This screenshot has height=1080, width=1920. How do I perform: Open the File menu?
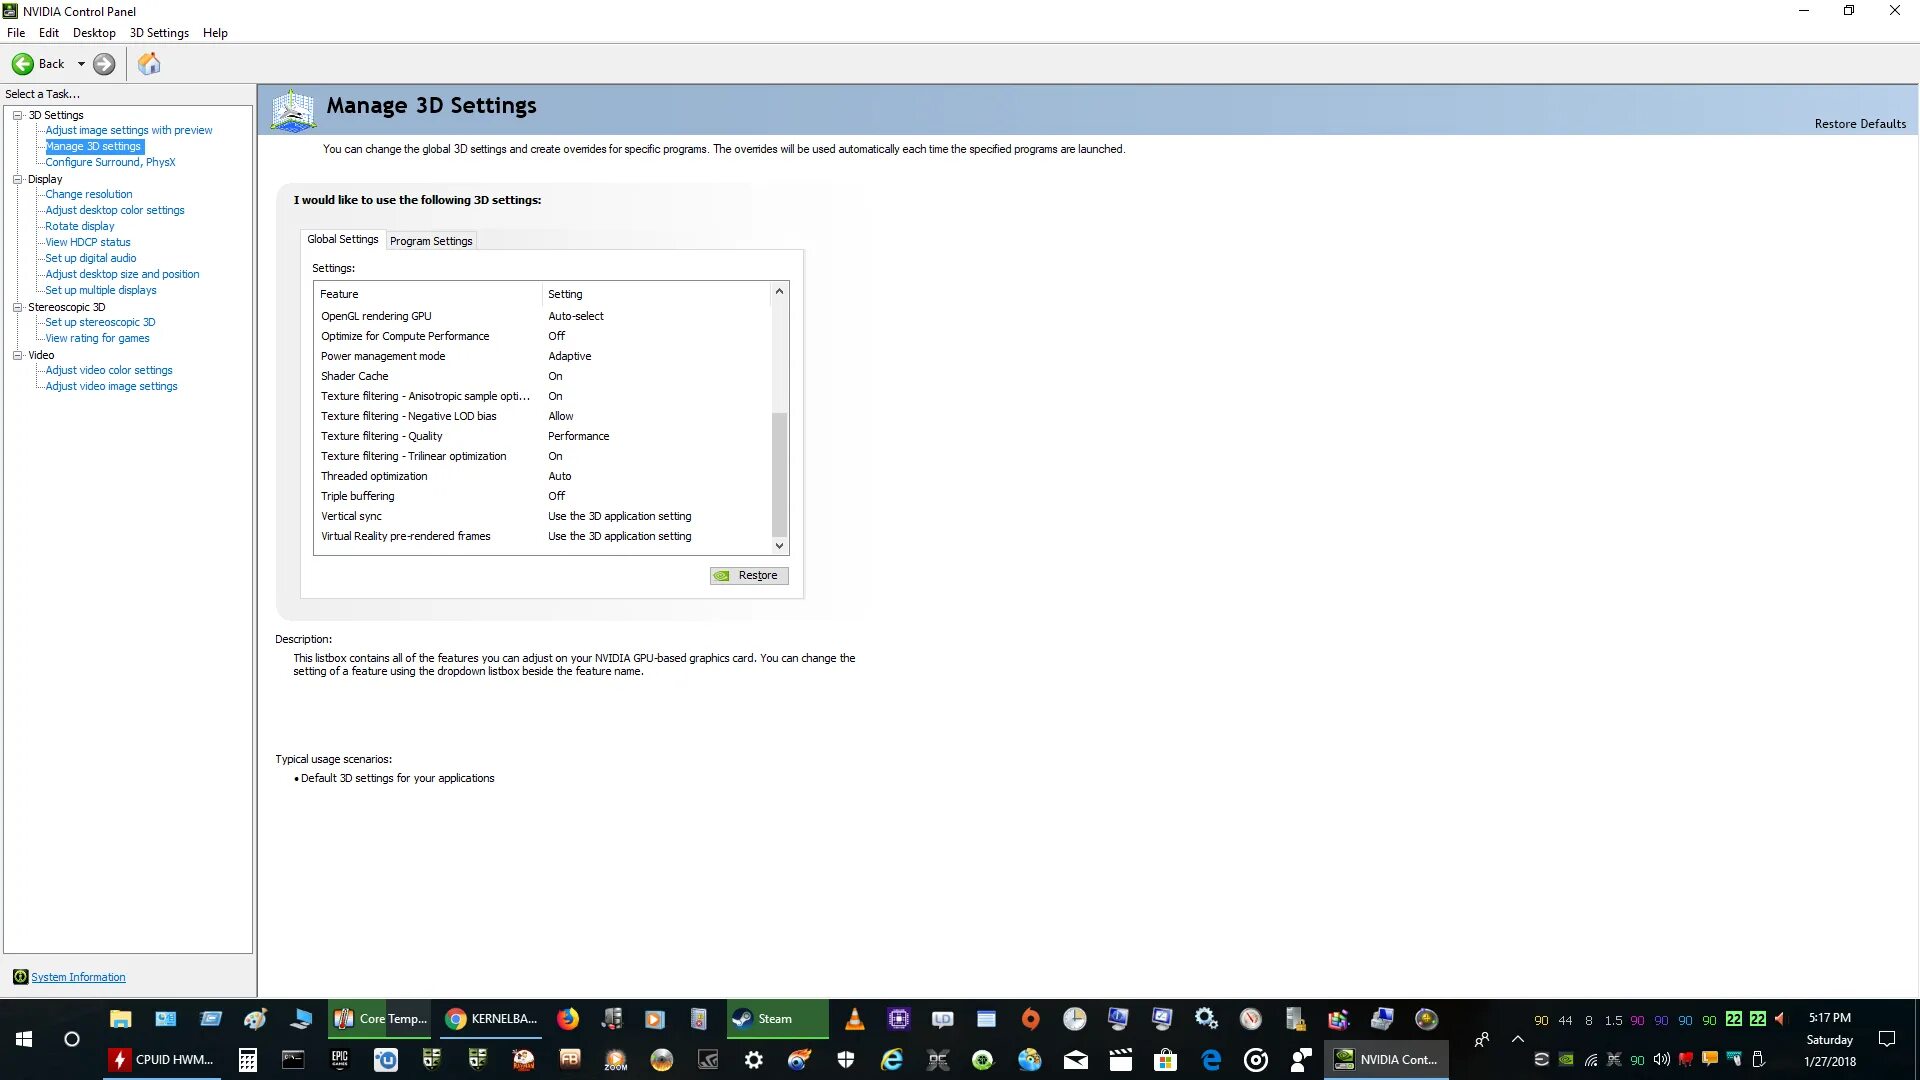point(16,33)
